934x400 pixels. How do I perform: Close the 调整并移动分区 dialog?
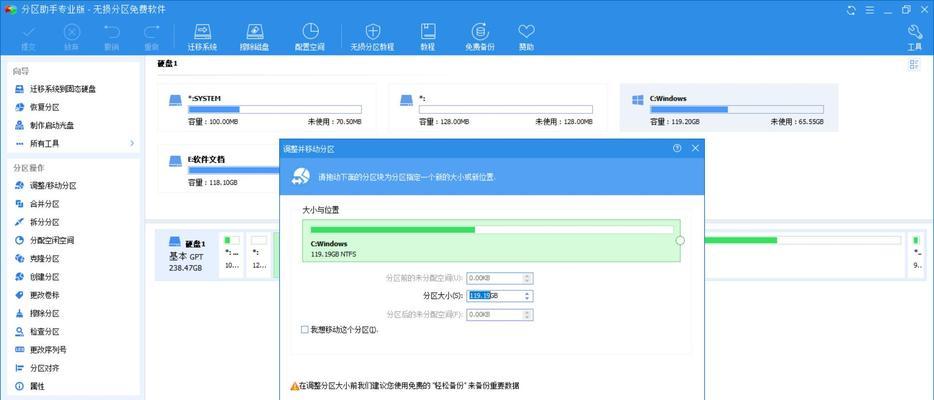[x=695, y=148]
